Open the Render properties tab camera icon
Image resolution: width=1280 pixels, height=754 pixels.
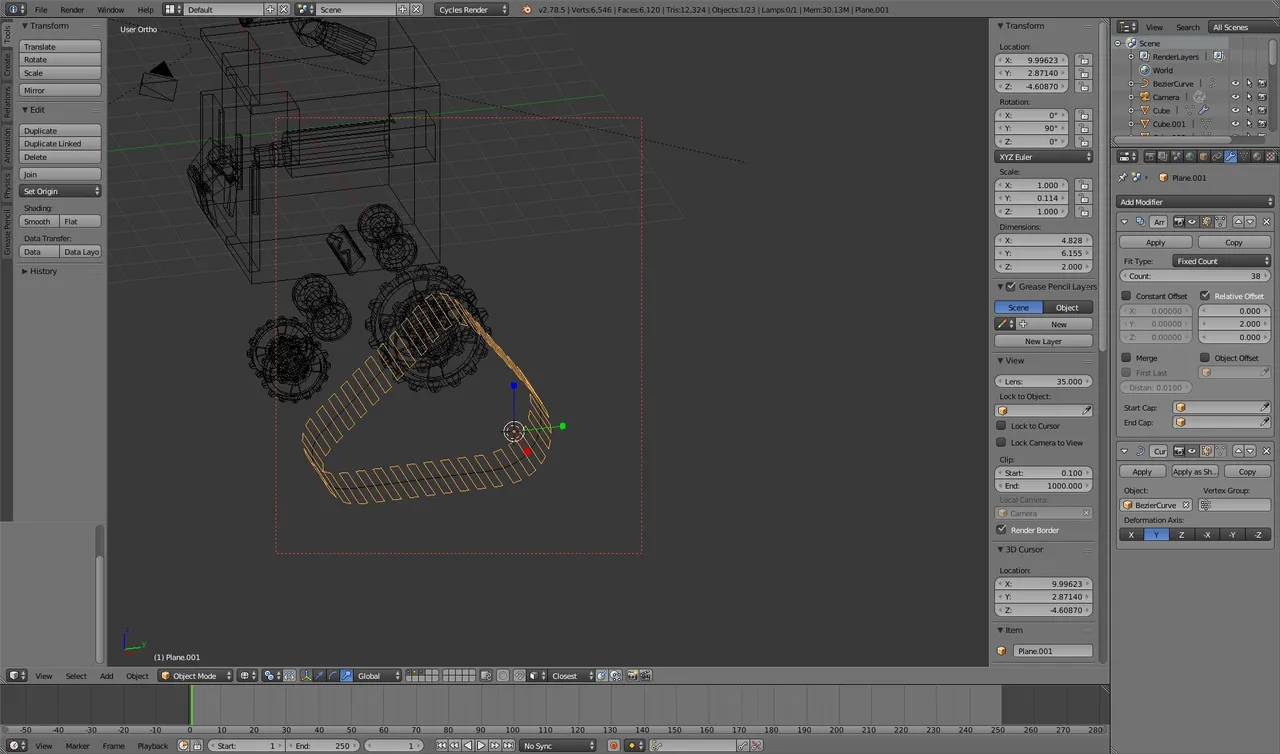(1150, 156)
